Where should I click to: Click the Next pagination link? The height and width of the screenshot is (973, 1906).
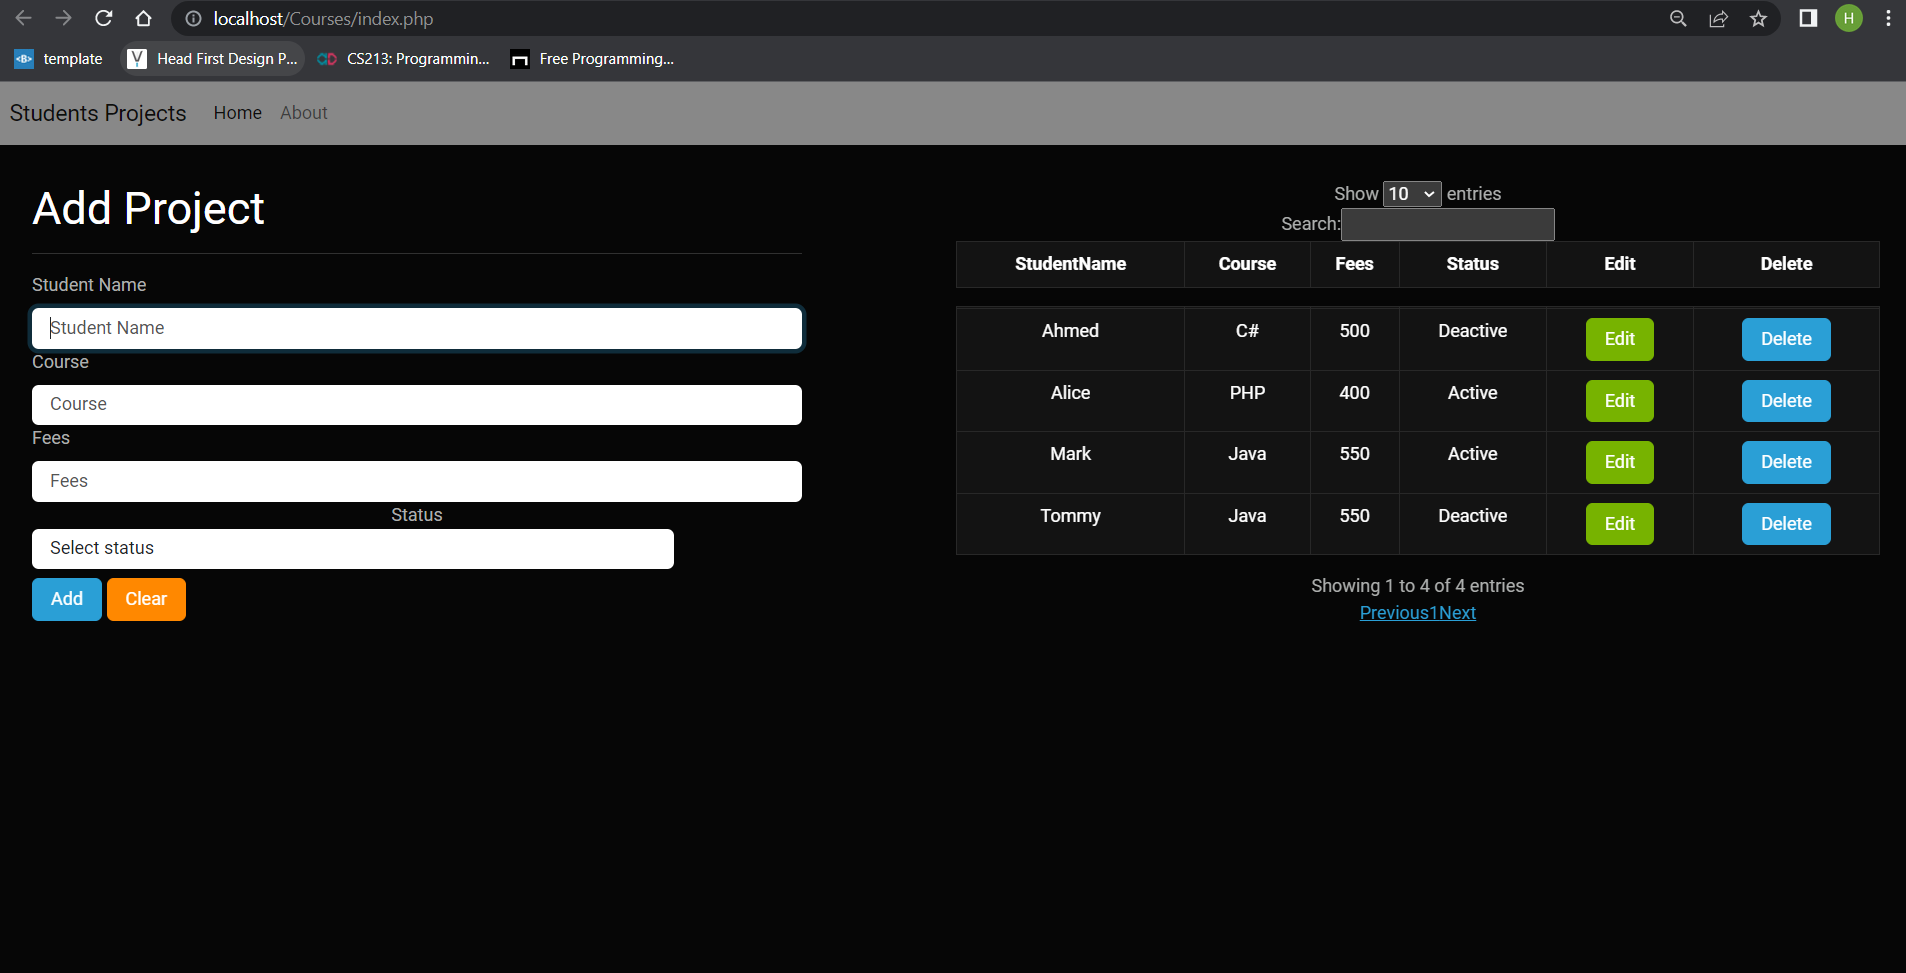point(1458,612)
